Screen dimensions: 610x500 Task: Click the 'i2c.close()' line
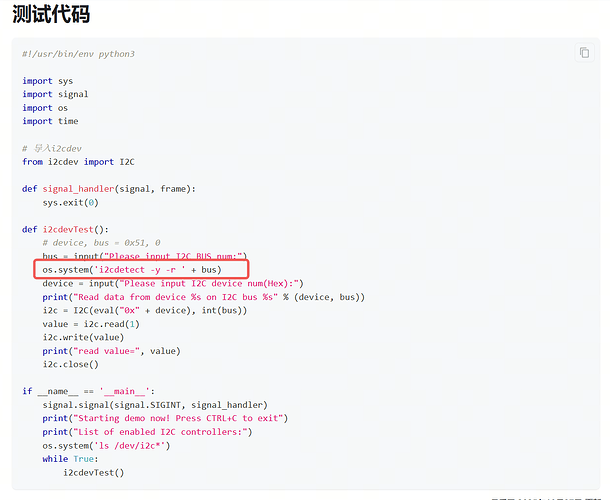pyautogui.click(x=70, y=364)
